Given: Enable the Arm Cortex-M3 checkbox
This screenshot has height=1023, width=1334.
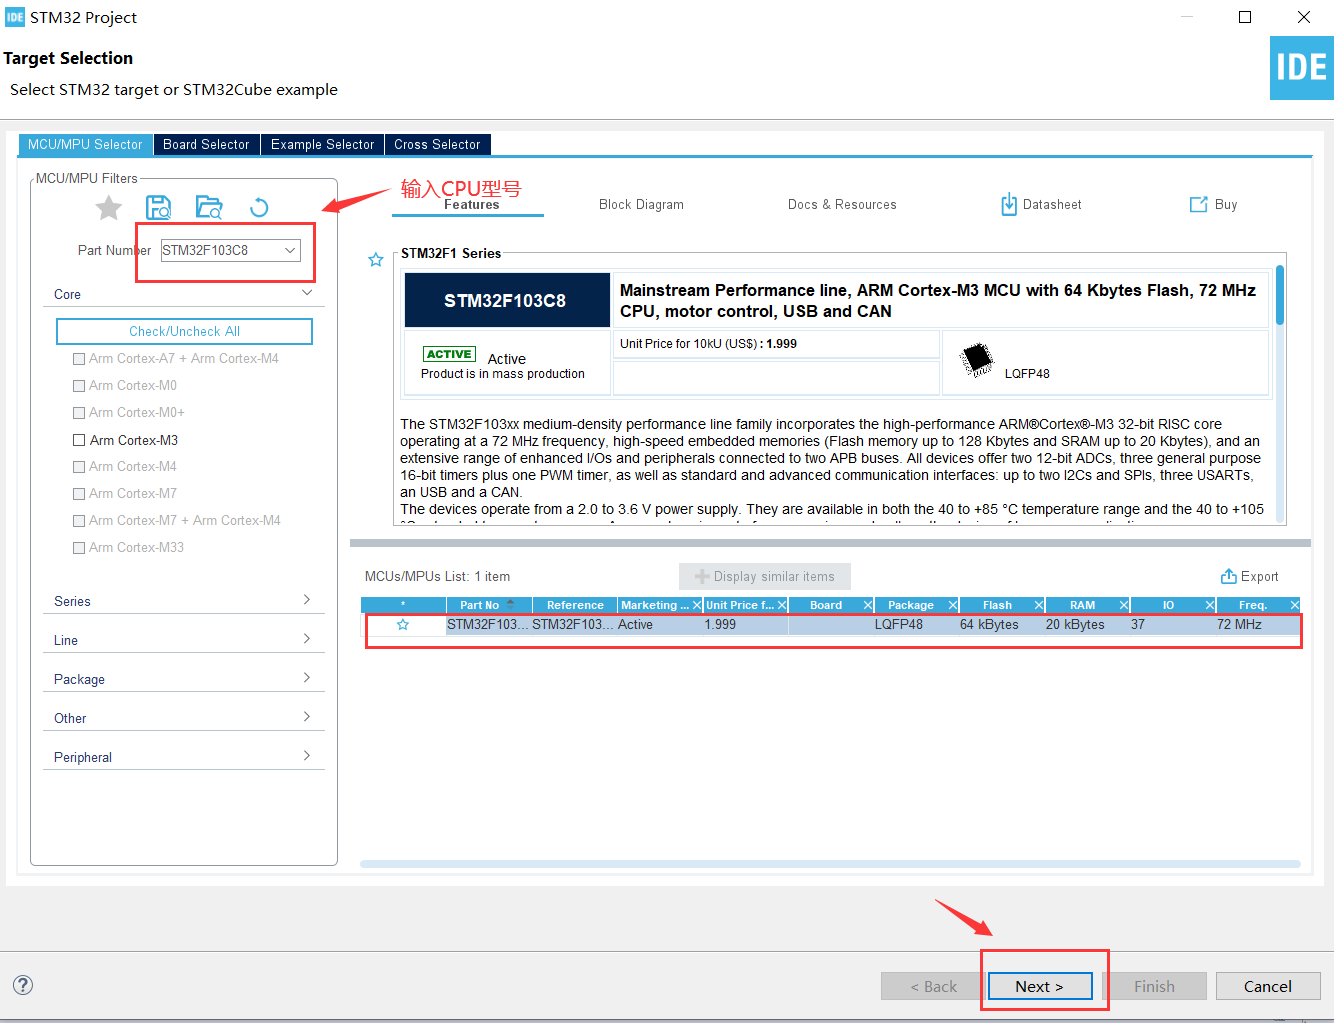Looking at the screenshot, I should (79, 440).
